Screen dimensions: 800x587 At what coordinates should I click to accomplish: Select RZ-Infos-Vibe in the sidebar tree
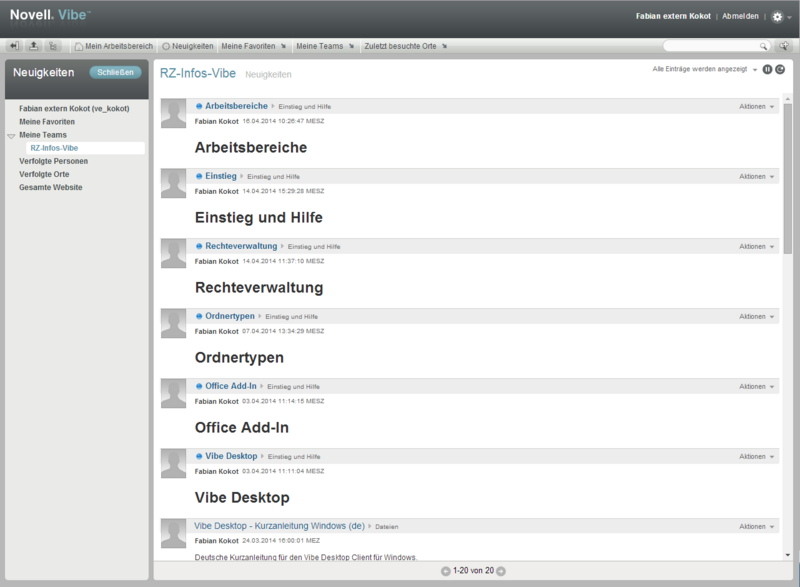pyautogui.click(x=54, y=148)
